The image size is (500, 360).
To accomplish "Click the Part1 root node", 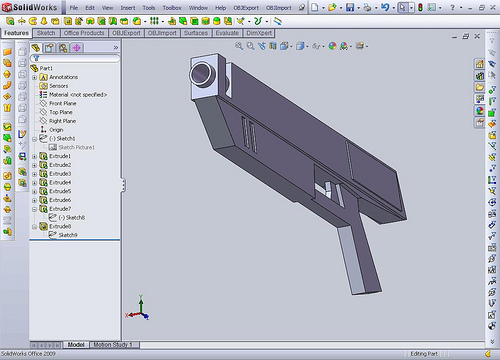I will click(42, 68).
